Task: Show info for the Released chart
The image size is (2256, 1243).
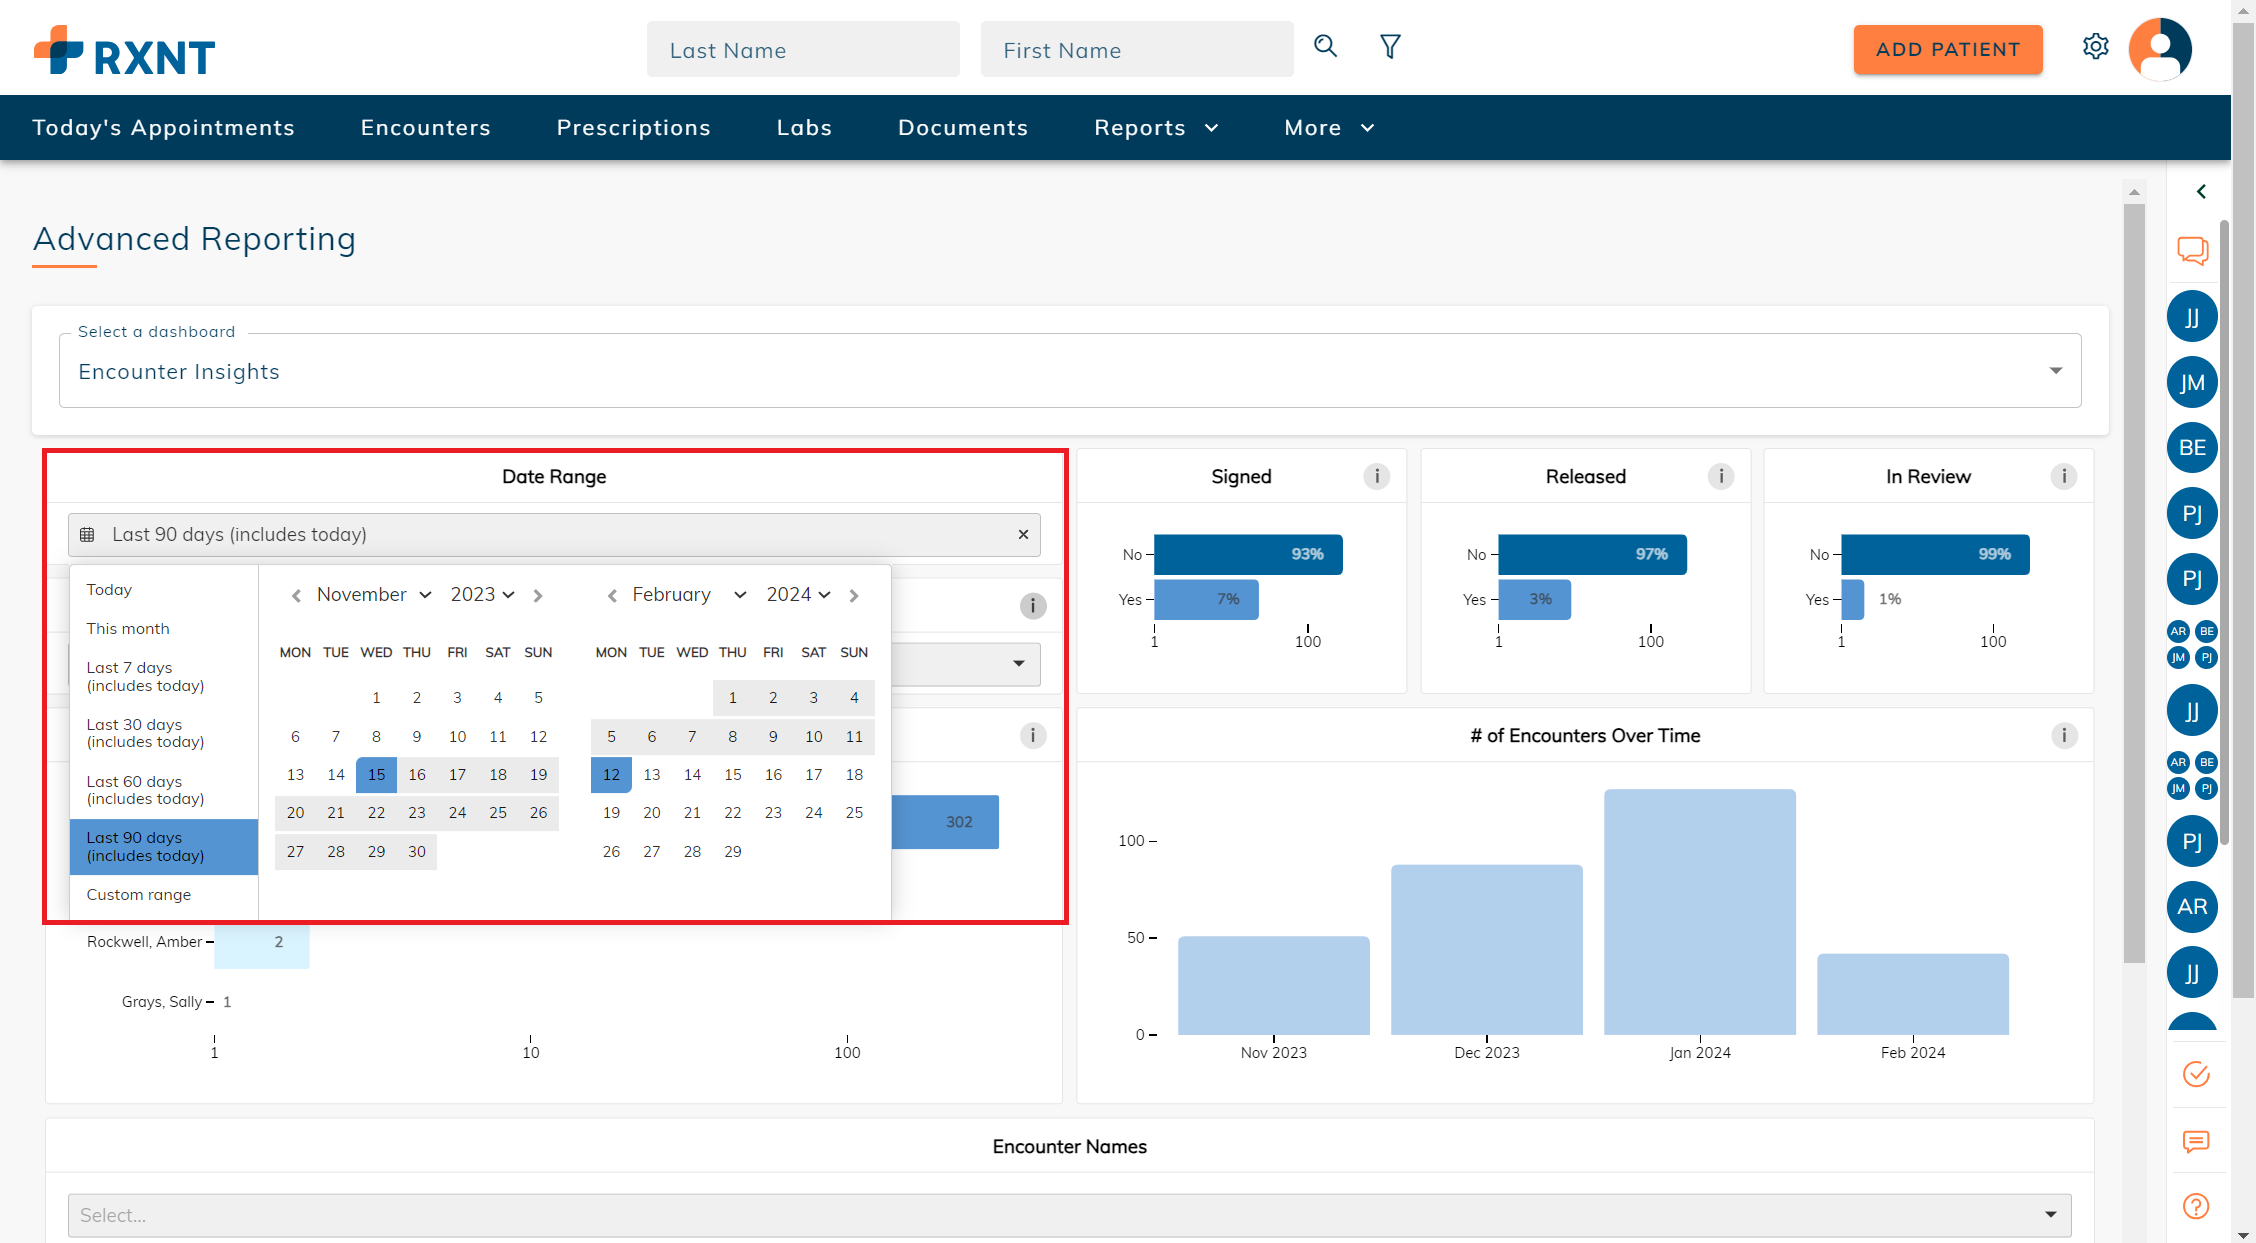Action: click(1720, 476)
